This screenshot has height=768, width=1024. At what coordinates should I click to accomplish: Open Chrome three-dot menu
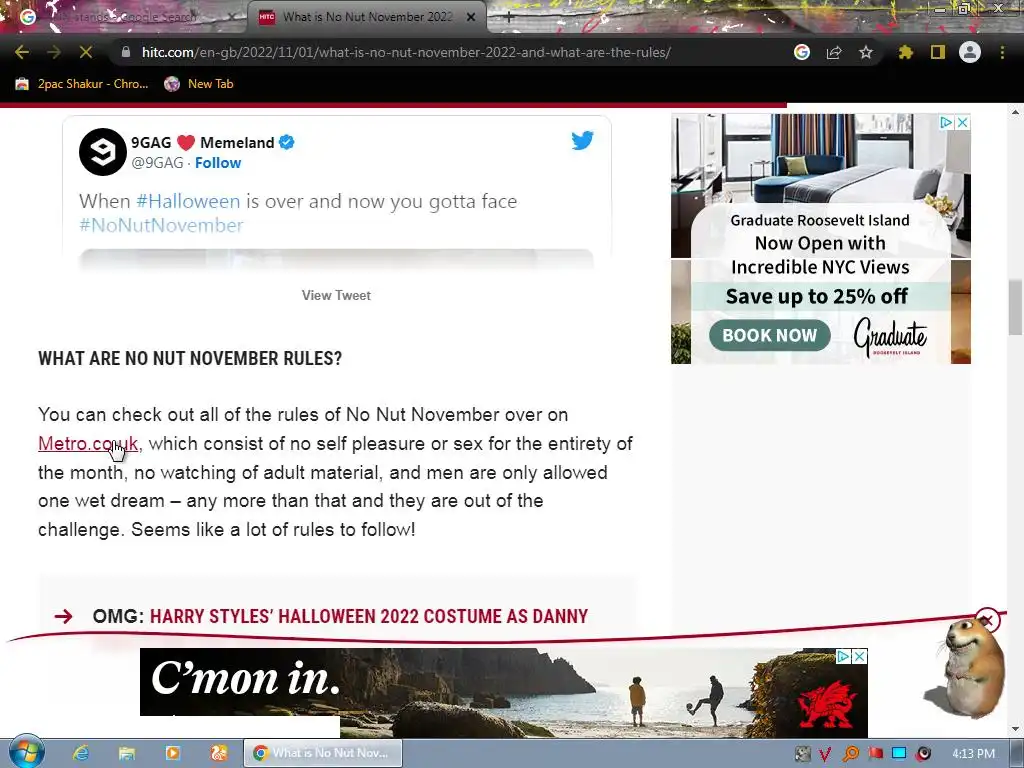[1002, 52]
